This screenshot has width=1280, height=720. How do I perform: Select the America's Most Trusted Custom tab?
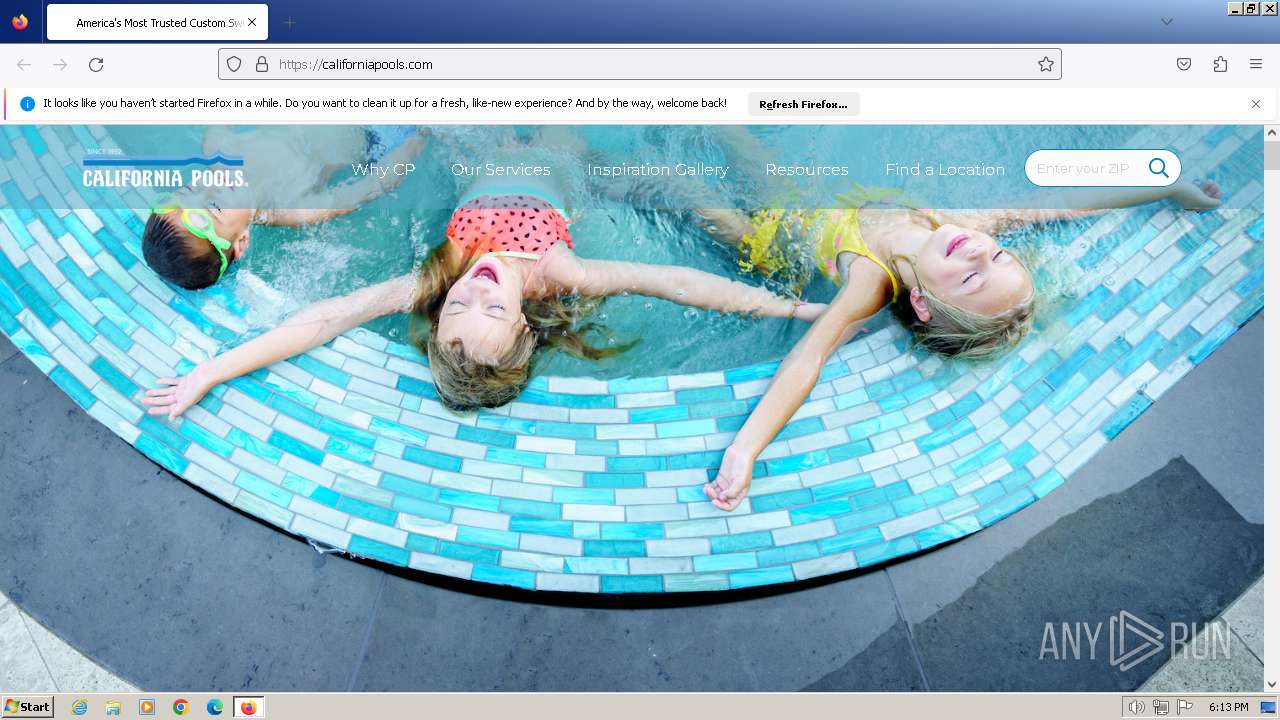[x=156, y=22]
